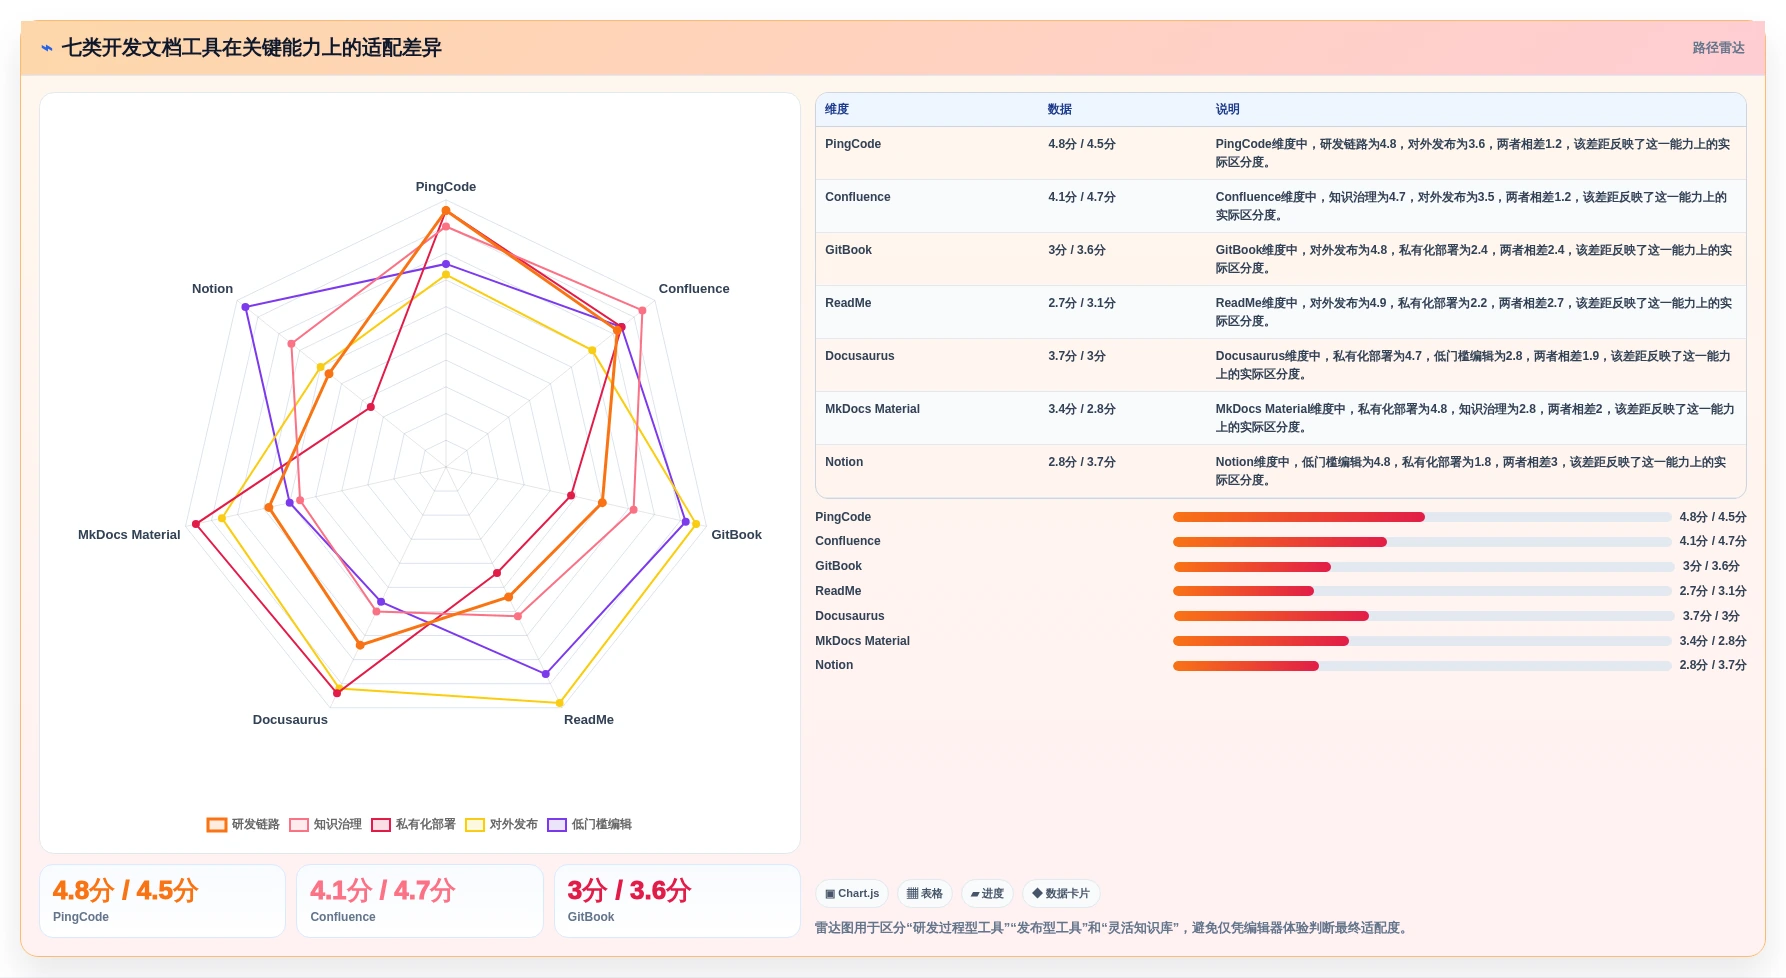Select the PingCode table row name
The height and width of the screenshot is (978, 1786).
pos(853,144)
